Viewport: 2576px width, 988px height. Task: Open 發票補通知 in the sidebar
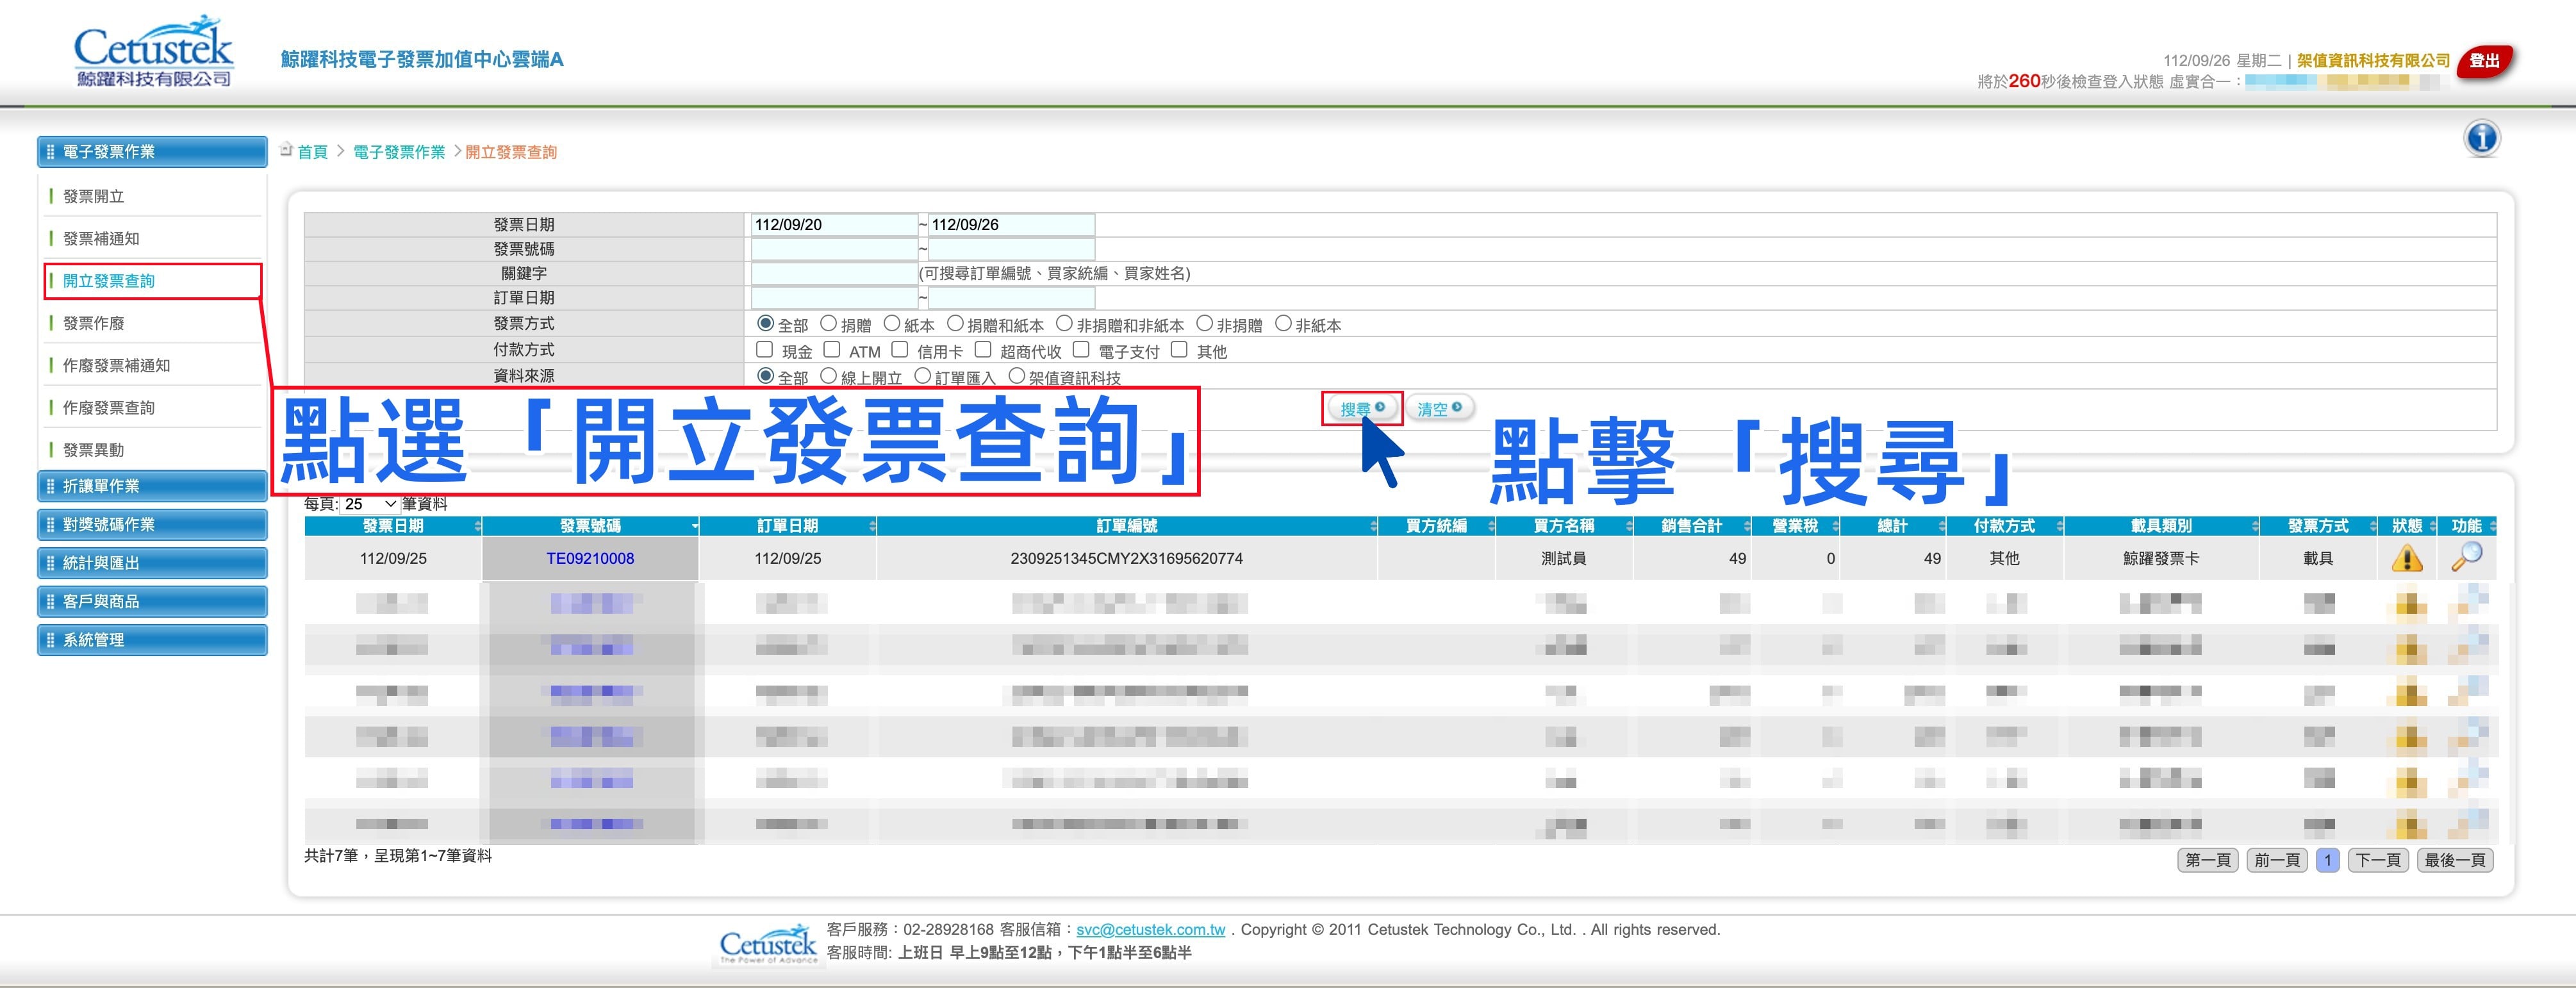pyautogui.click(x=101, y=238)
